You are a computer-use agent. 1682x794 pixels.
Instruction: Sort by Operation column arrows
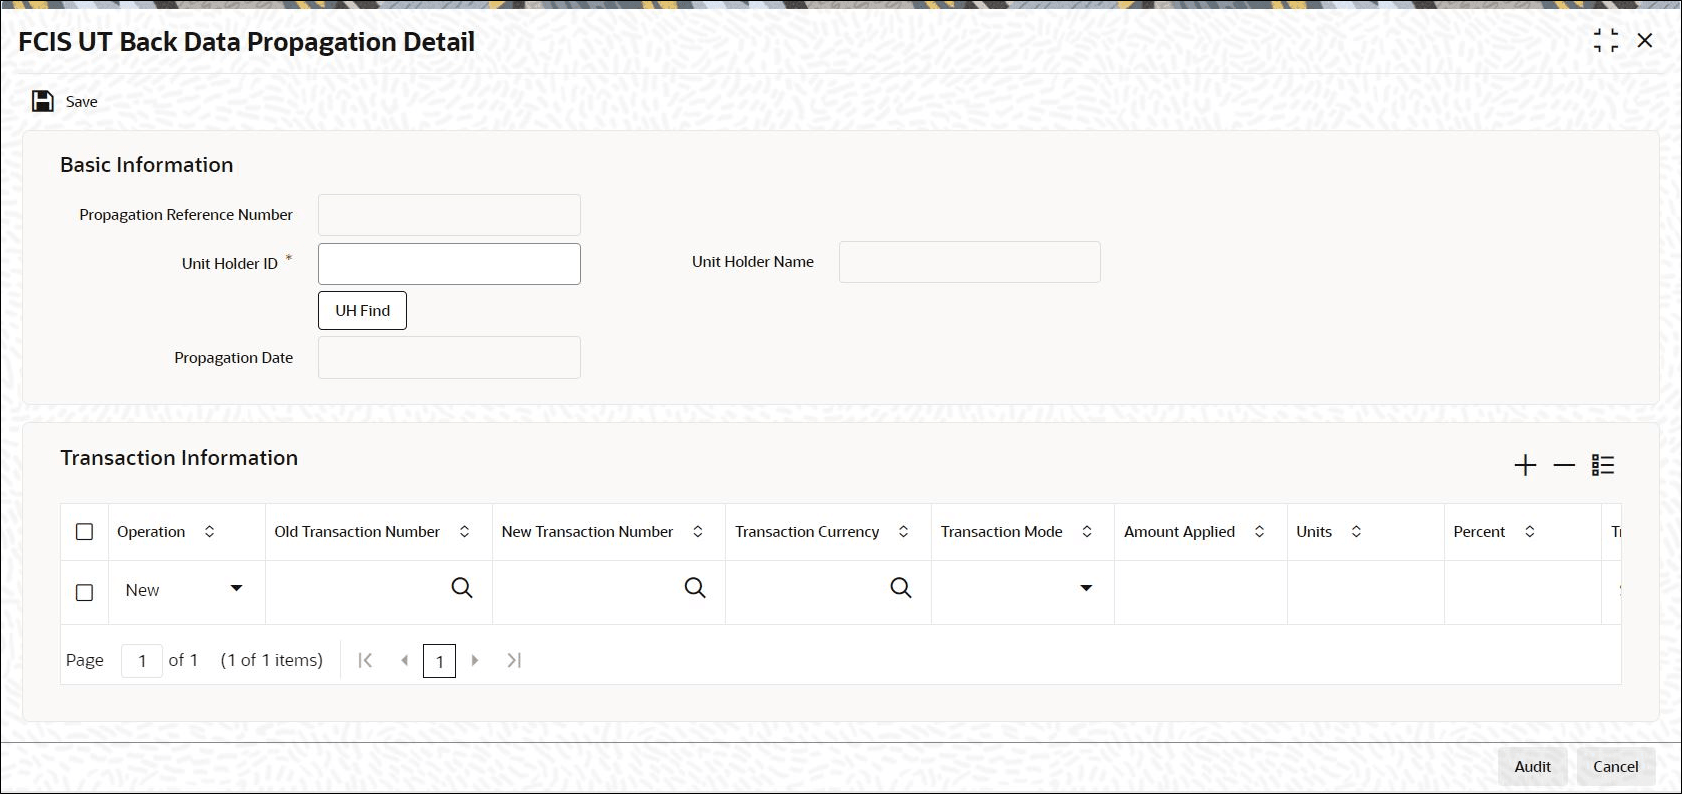pyautogui.click(x=209, y=532)
